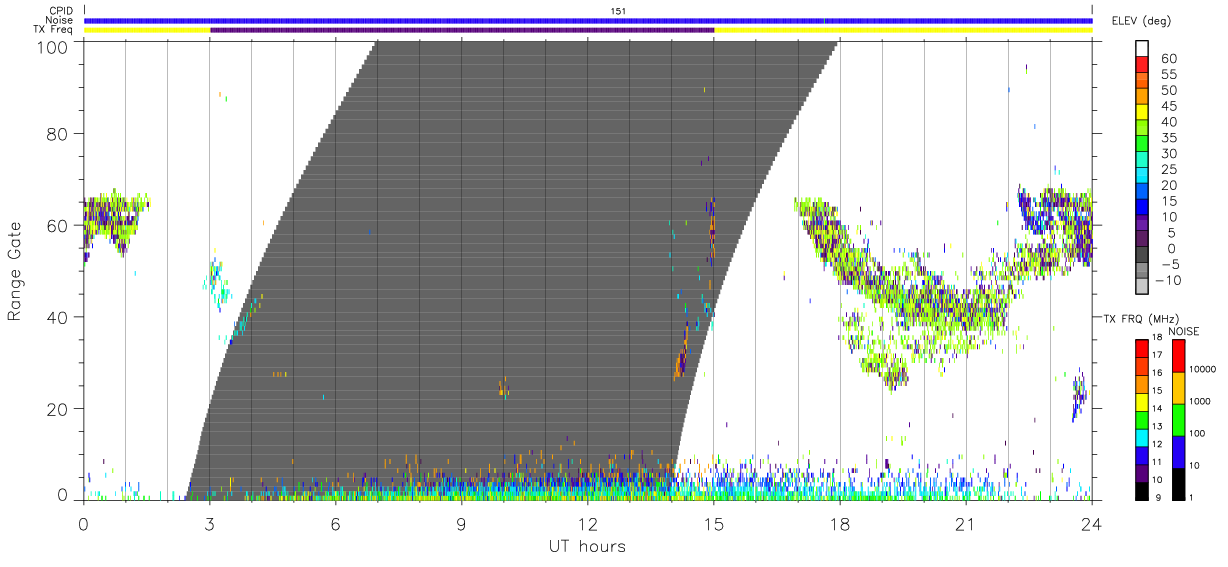Click the Range Gate tick label 80
This screenshot has width=1228, height=567.
click(59, 134)
